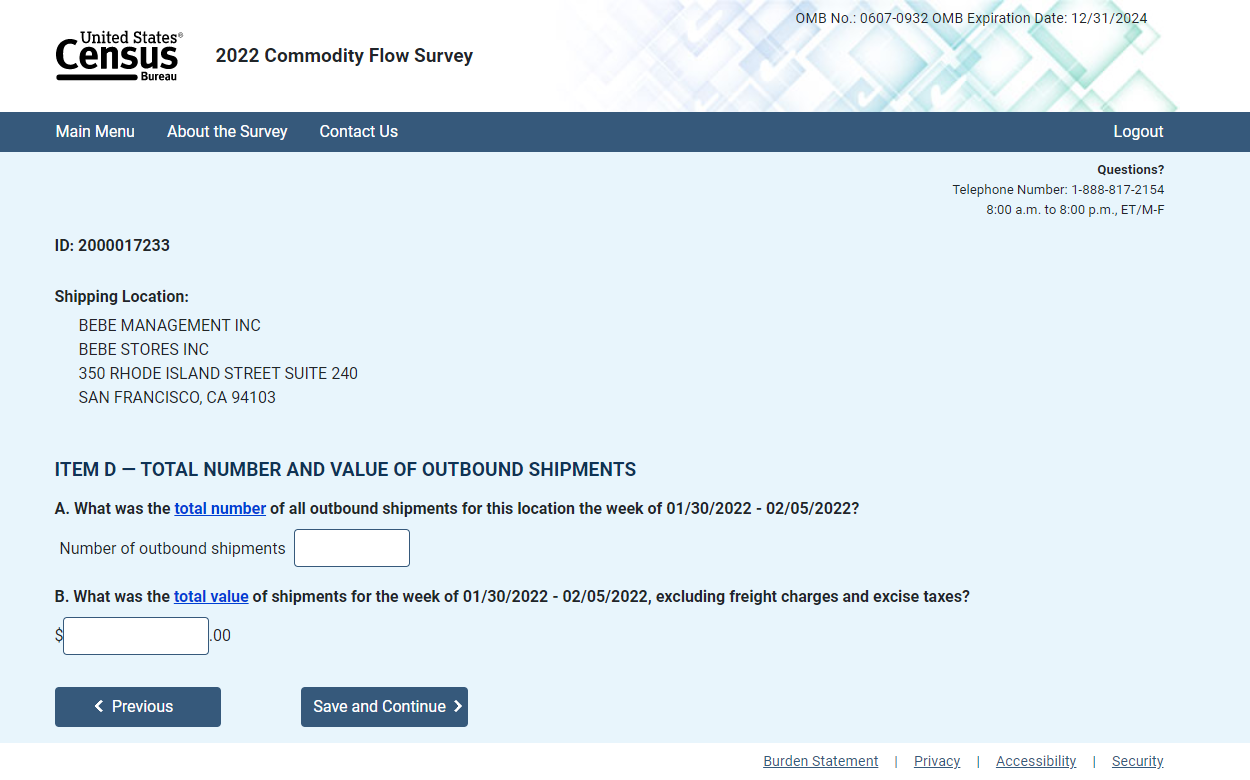The image size is (1250, 780).
Task: Focus the Number of outbound shipments field
Action: point(352,548)
